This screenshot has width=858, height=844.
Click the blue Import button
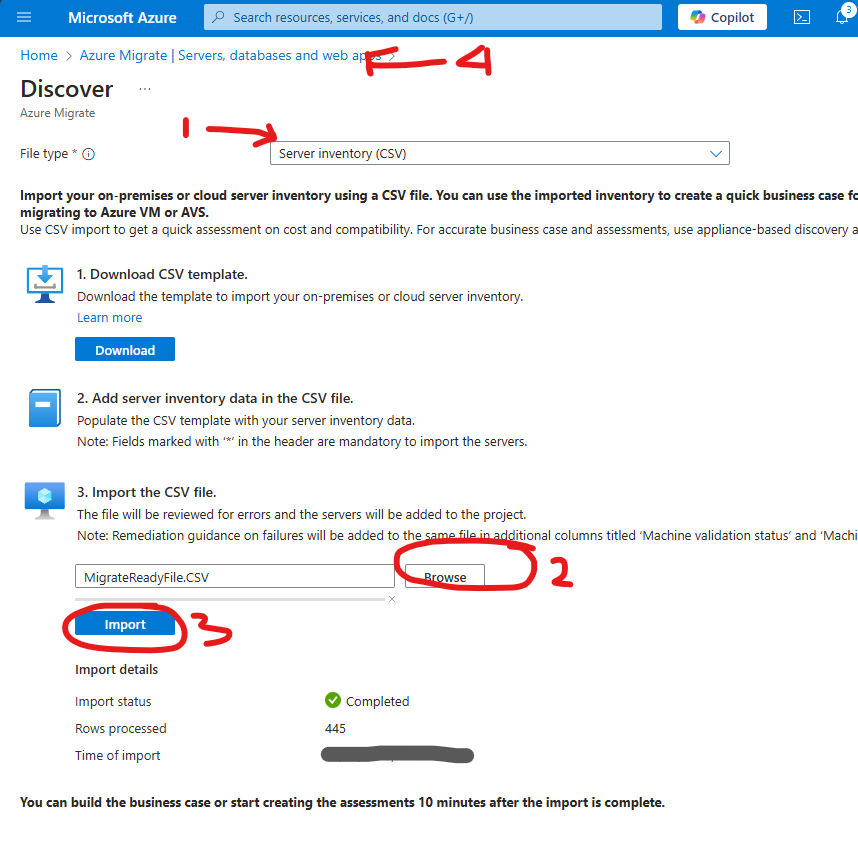125,625
